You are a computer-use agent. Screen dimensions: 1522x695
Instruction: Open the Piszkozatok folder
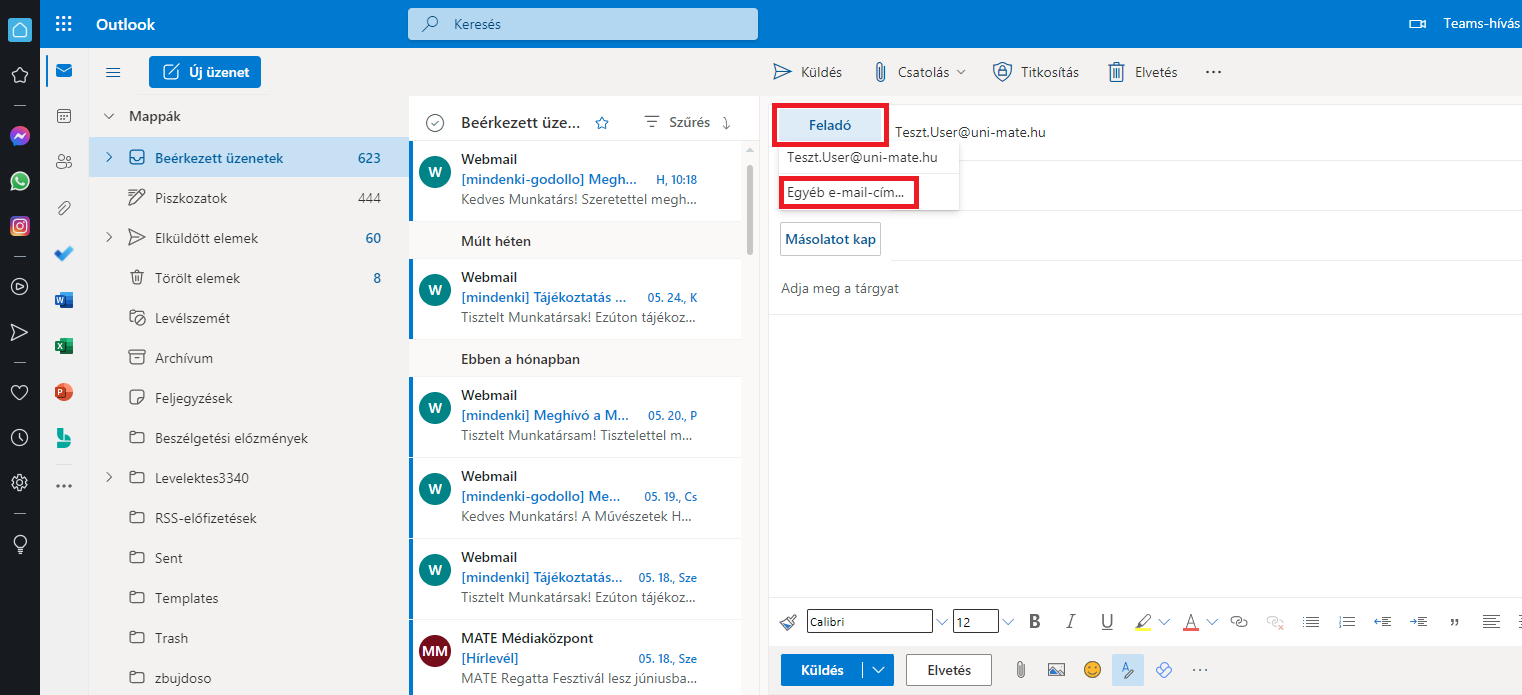point(191,198)
